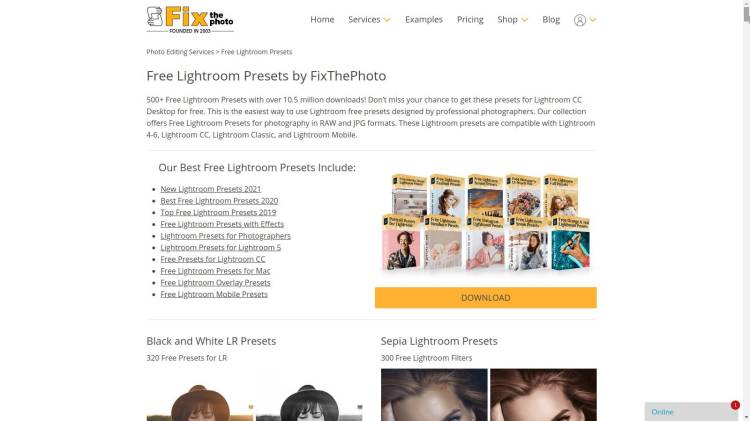
Task: Open the Examples menu item
Action: coord(424,20)
